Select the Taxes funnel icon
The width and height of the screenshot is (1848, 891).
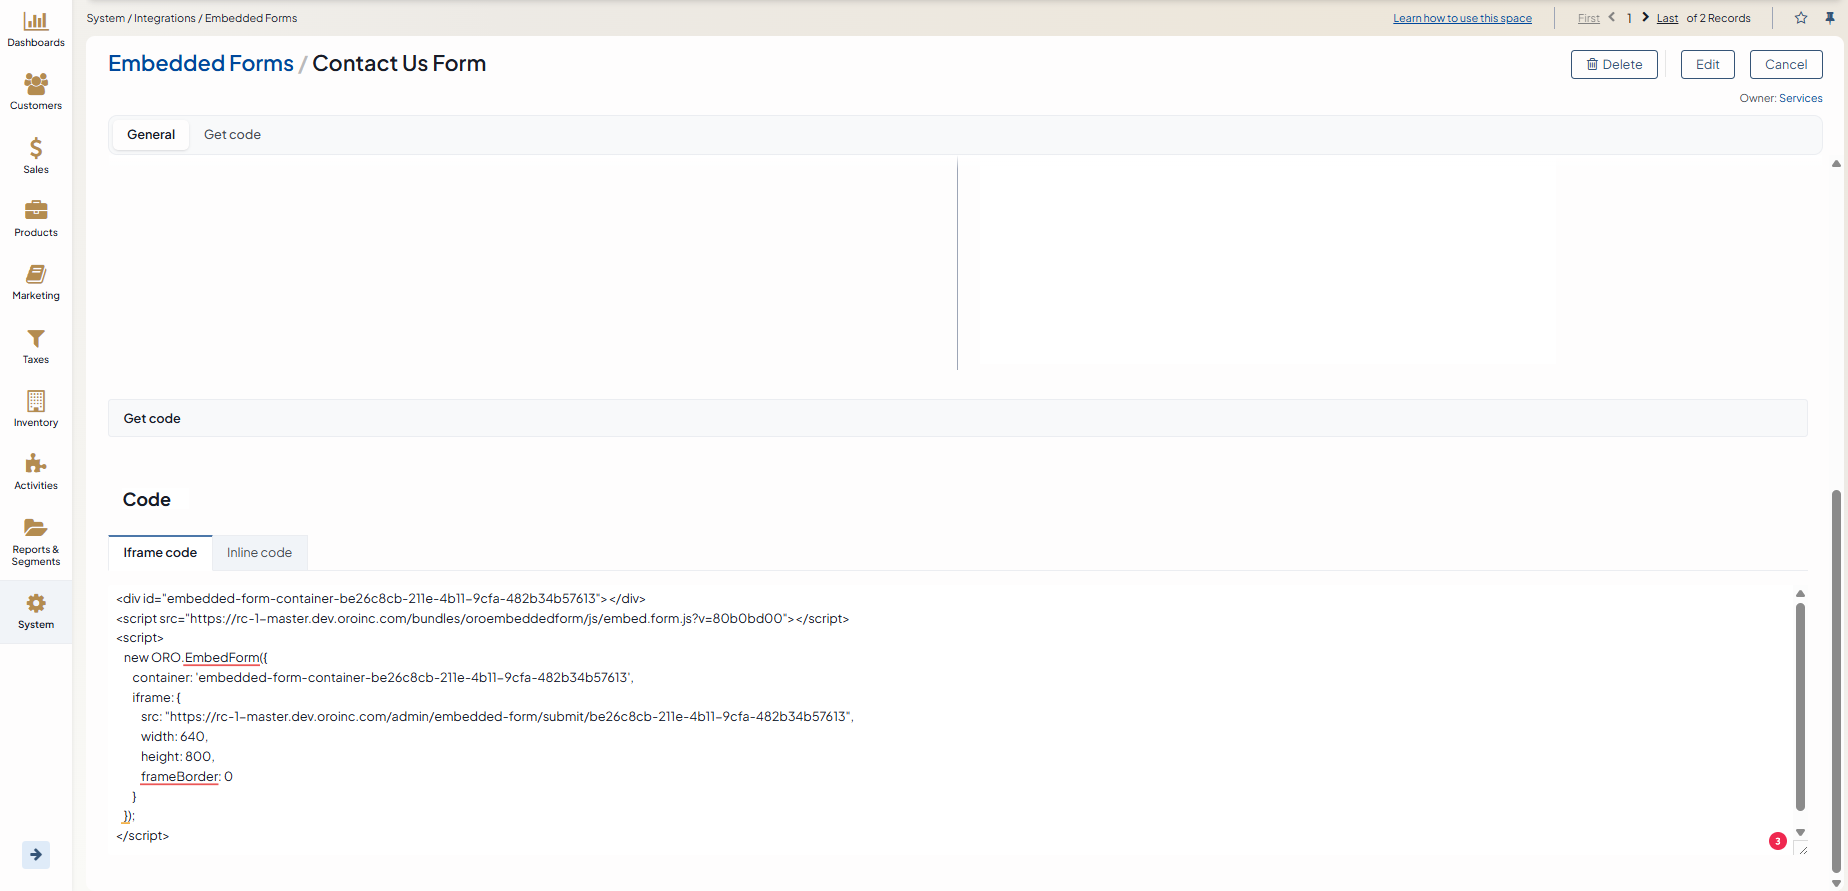pyautogui.click(x=36, y=339)
